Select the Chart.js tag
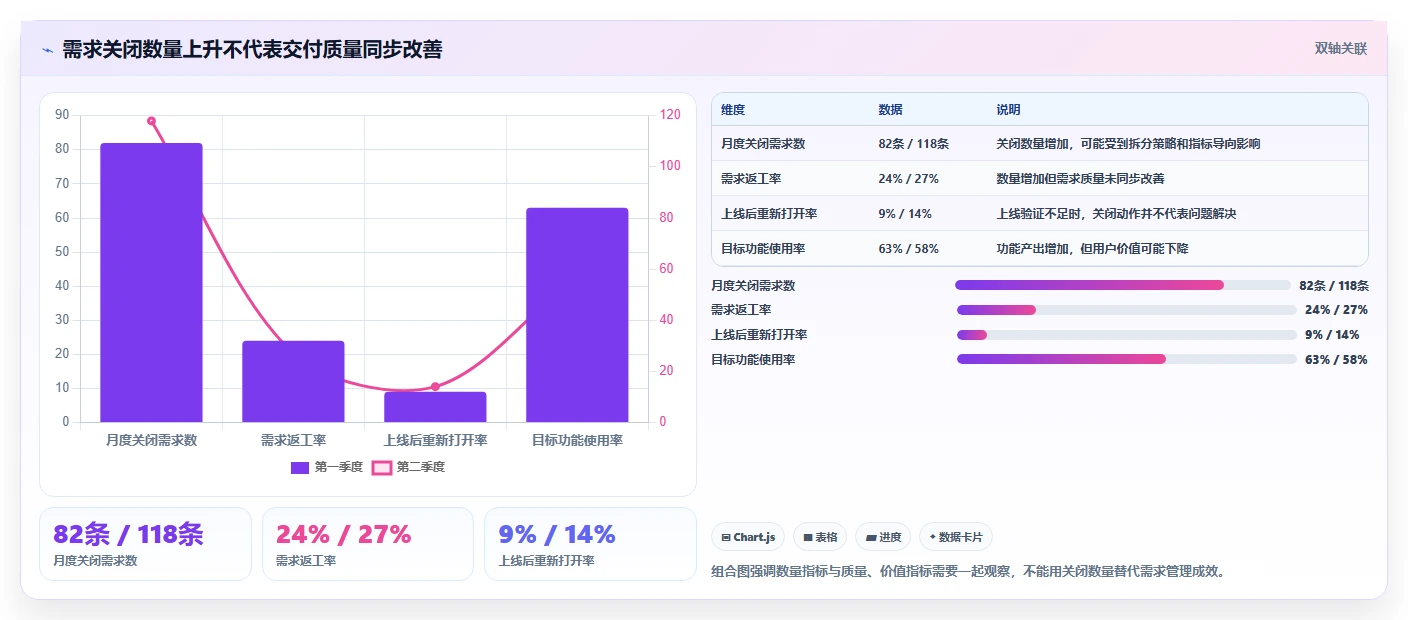The height and width of the screenshot is (620, 1408). tap(748, 537)
